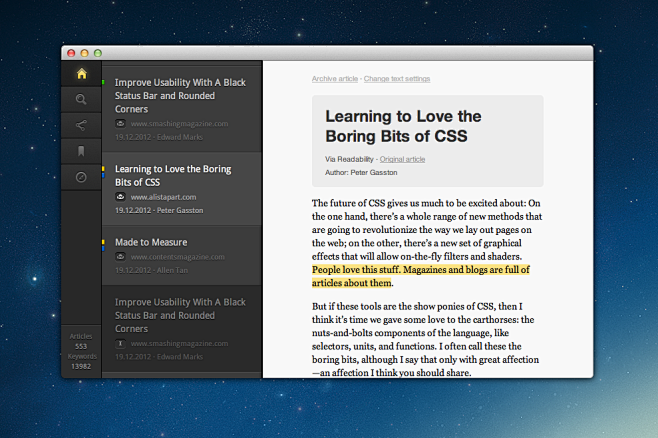
Task: Open the Search magnifier icon
Action: pyautogui.click(x=81, y=99)
